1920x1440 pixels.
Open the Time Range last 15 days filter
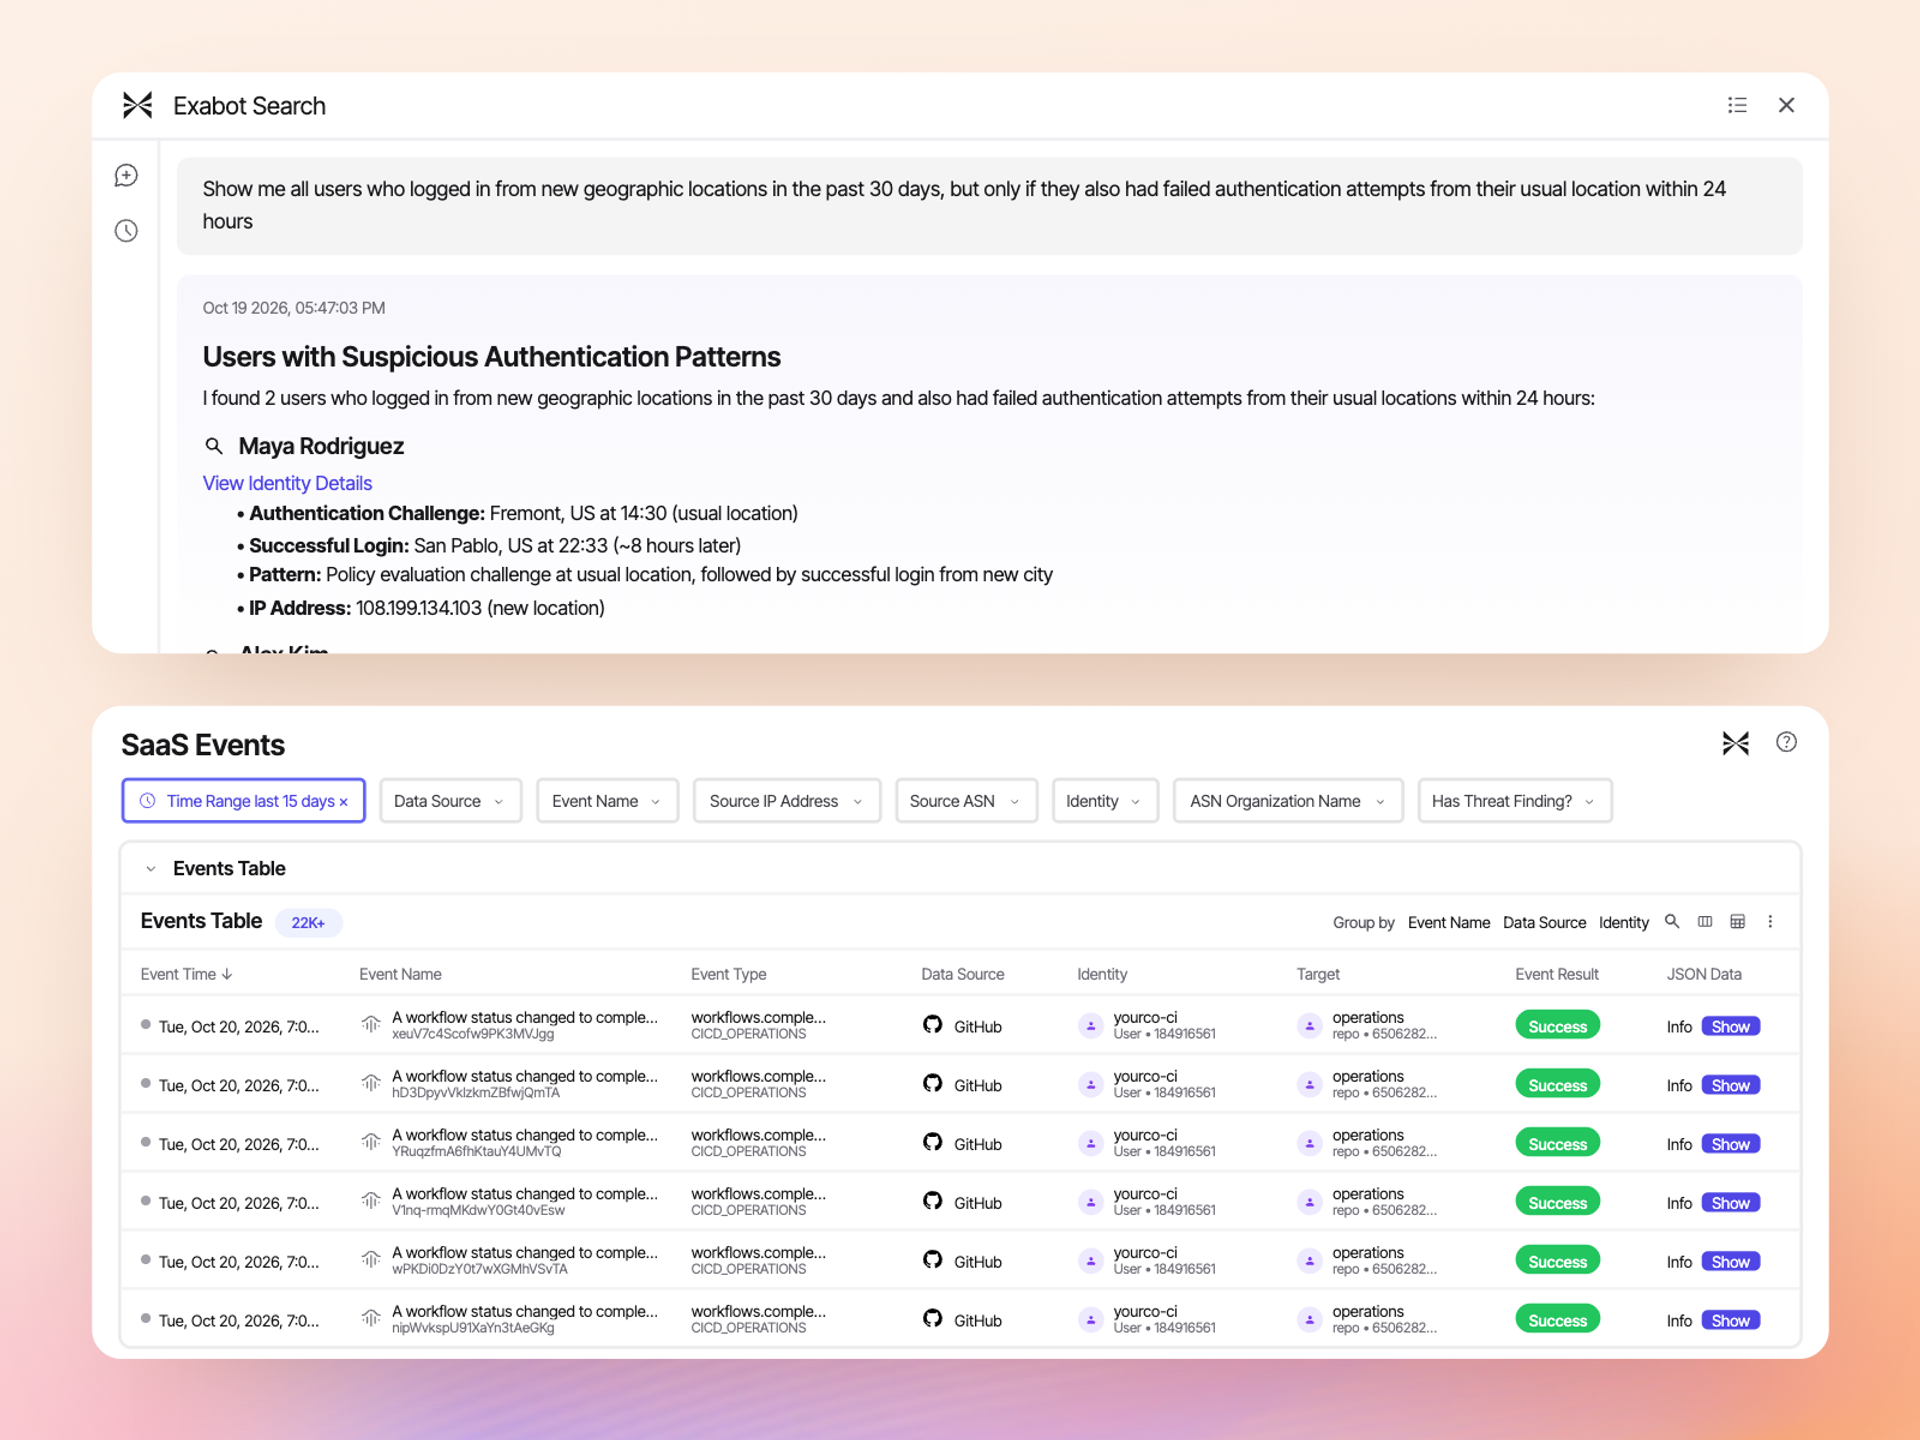pos(243,801)
